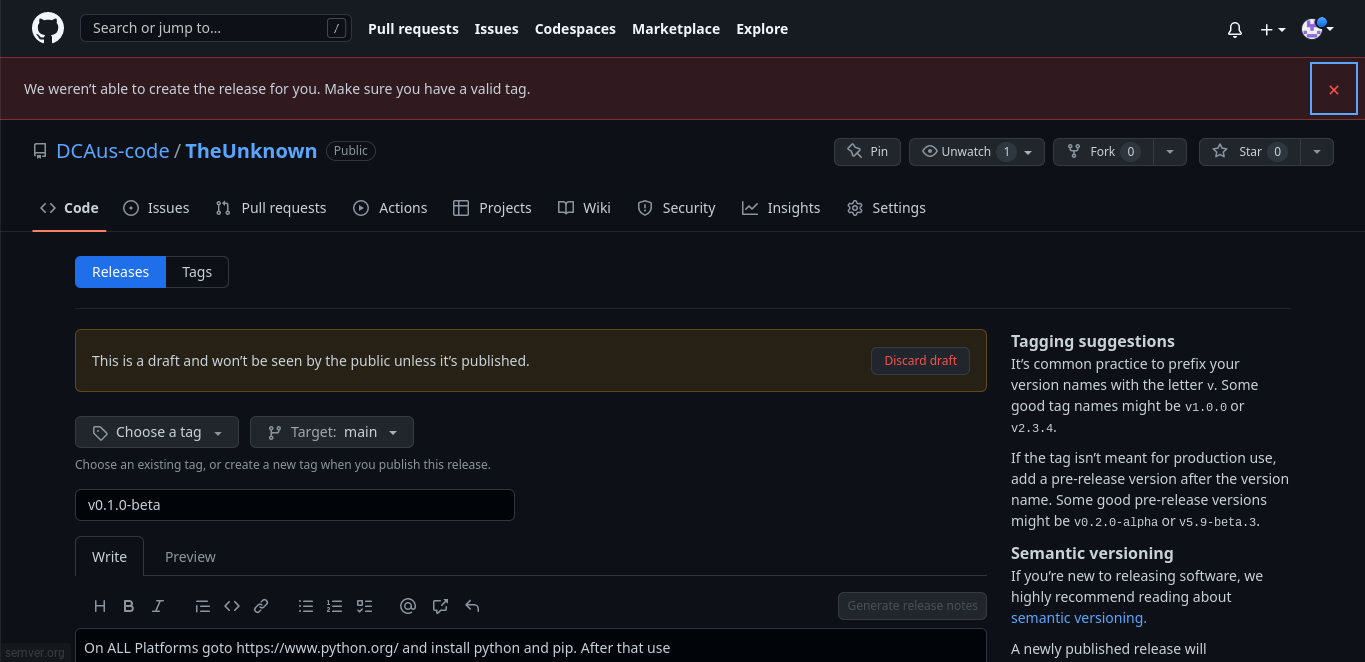The width and height of the screenshot is (1365, 662).
Task: Open the Insights tab
Action: click(x=781, y=208)
